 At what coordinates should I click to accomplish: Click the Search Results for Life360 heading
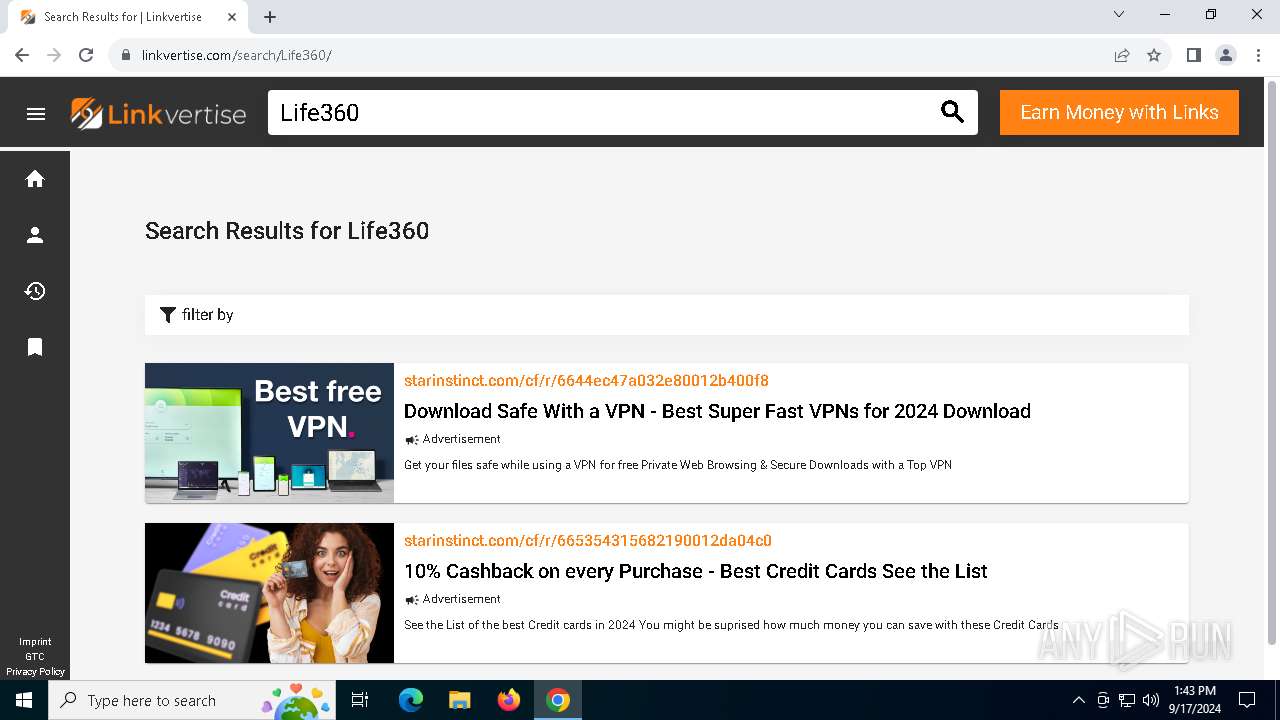click(x=287, y=231)
